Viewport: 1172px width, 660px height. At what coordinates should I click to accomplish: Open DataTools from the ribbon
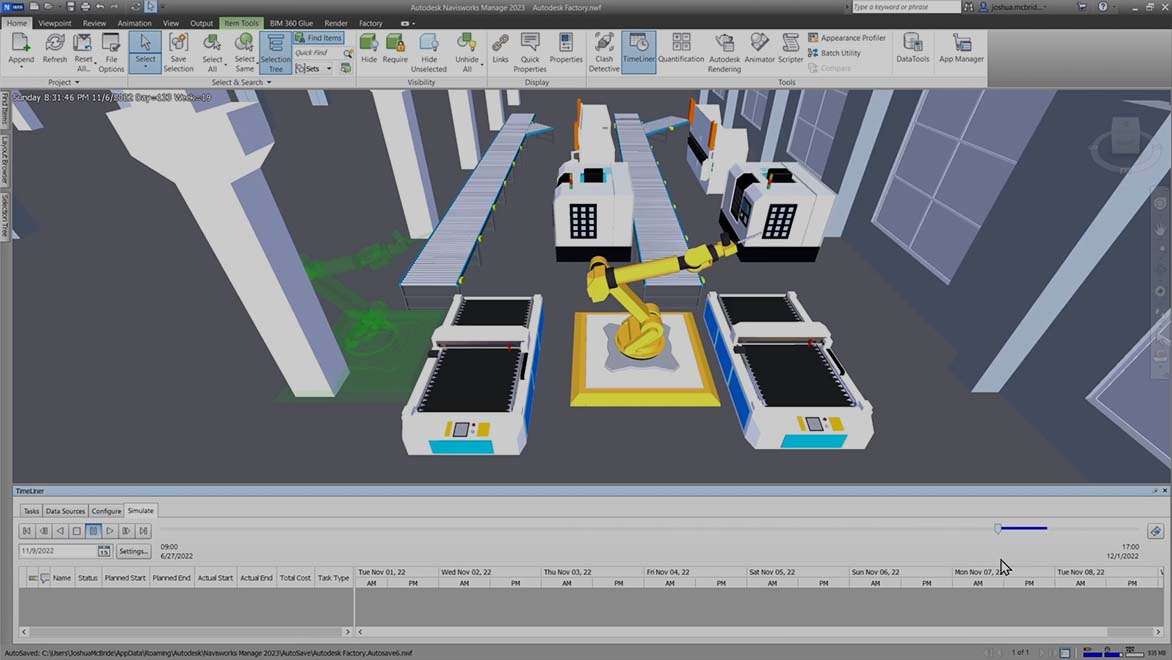[912, 52]
